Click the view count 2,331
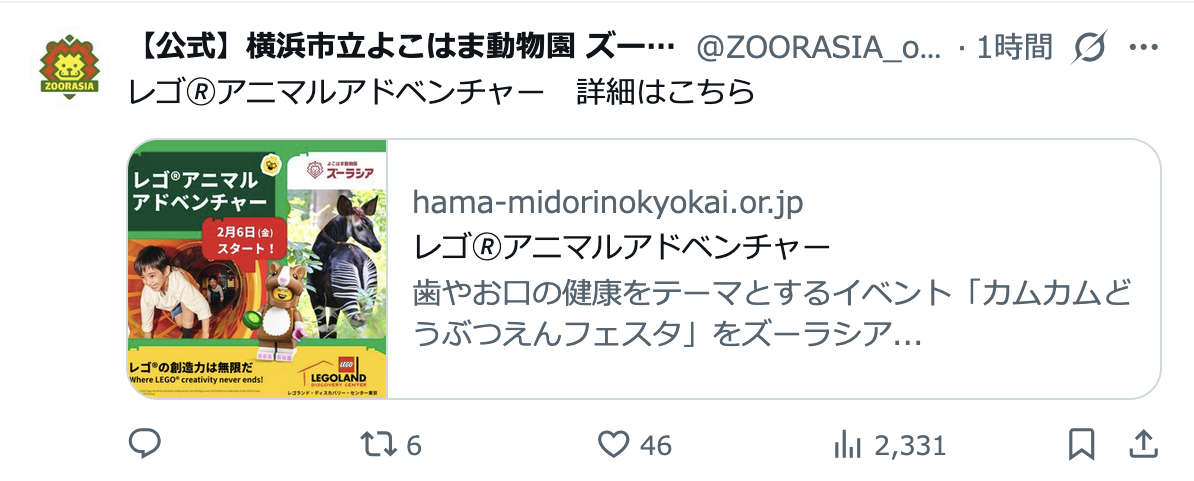Viewport: 1194px width, 481px height. 909,445
